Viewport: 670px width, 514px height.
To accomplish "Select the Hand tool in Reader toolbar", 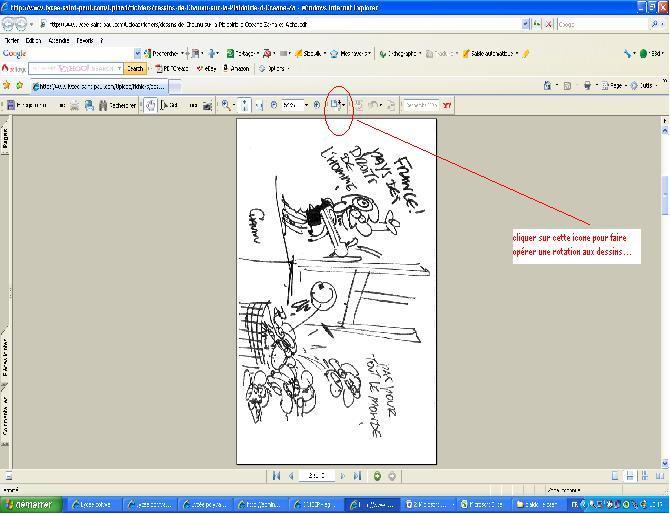I will (150, 105).
